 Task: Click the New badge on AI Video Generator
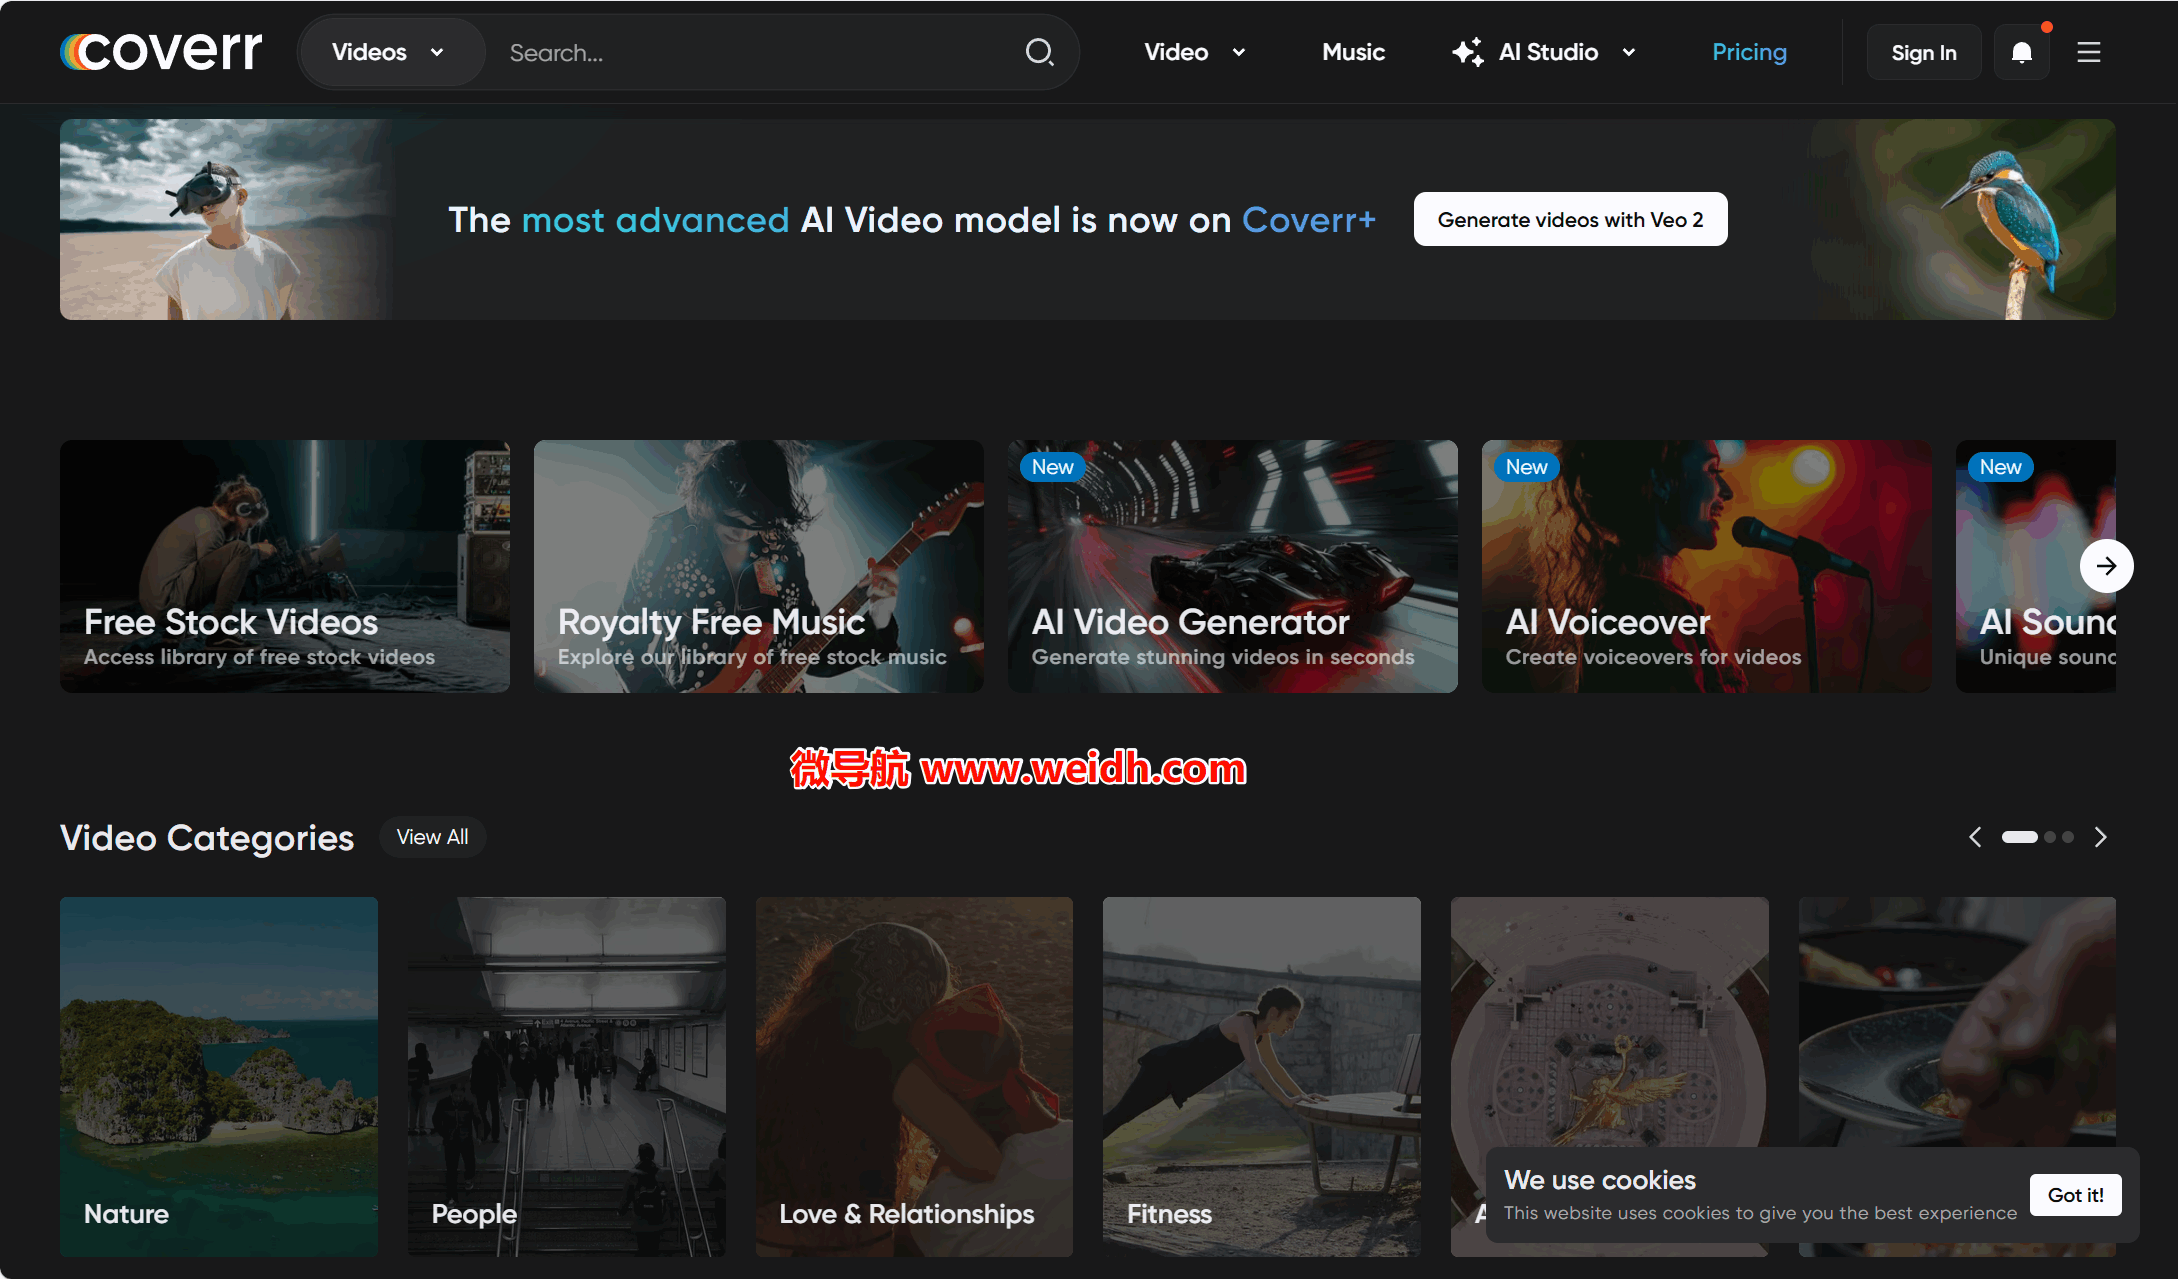(1052, 467)
